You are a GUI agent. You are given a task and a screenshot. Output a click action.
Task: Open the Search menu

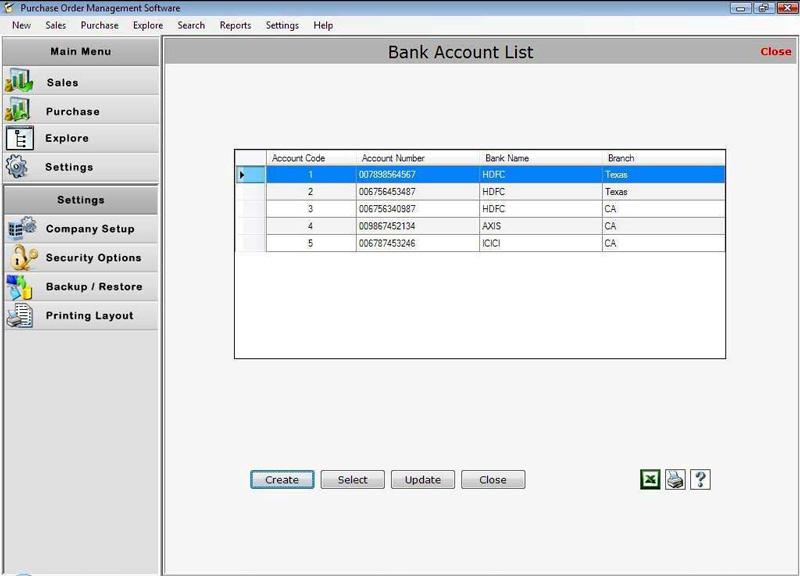[190, 25]
